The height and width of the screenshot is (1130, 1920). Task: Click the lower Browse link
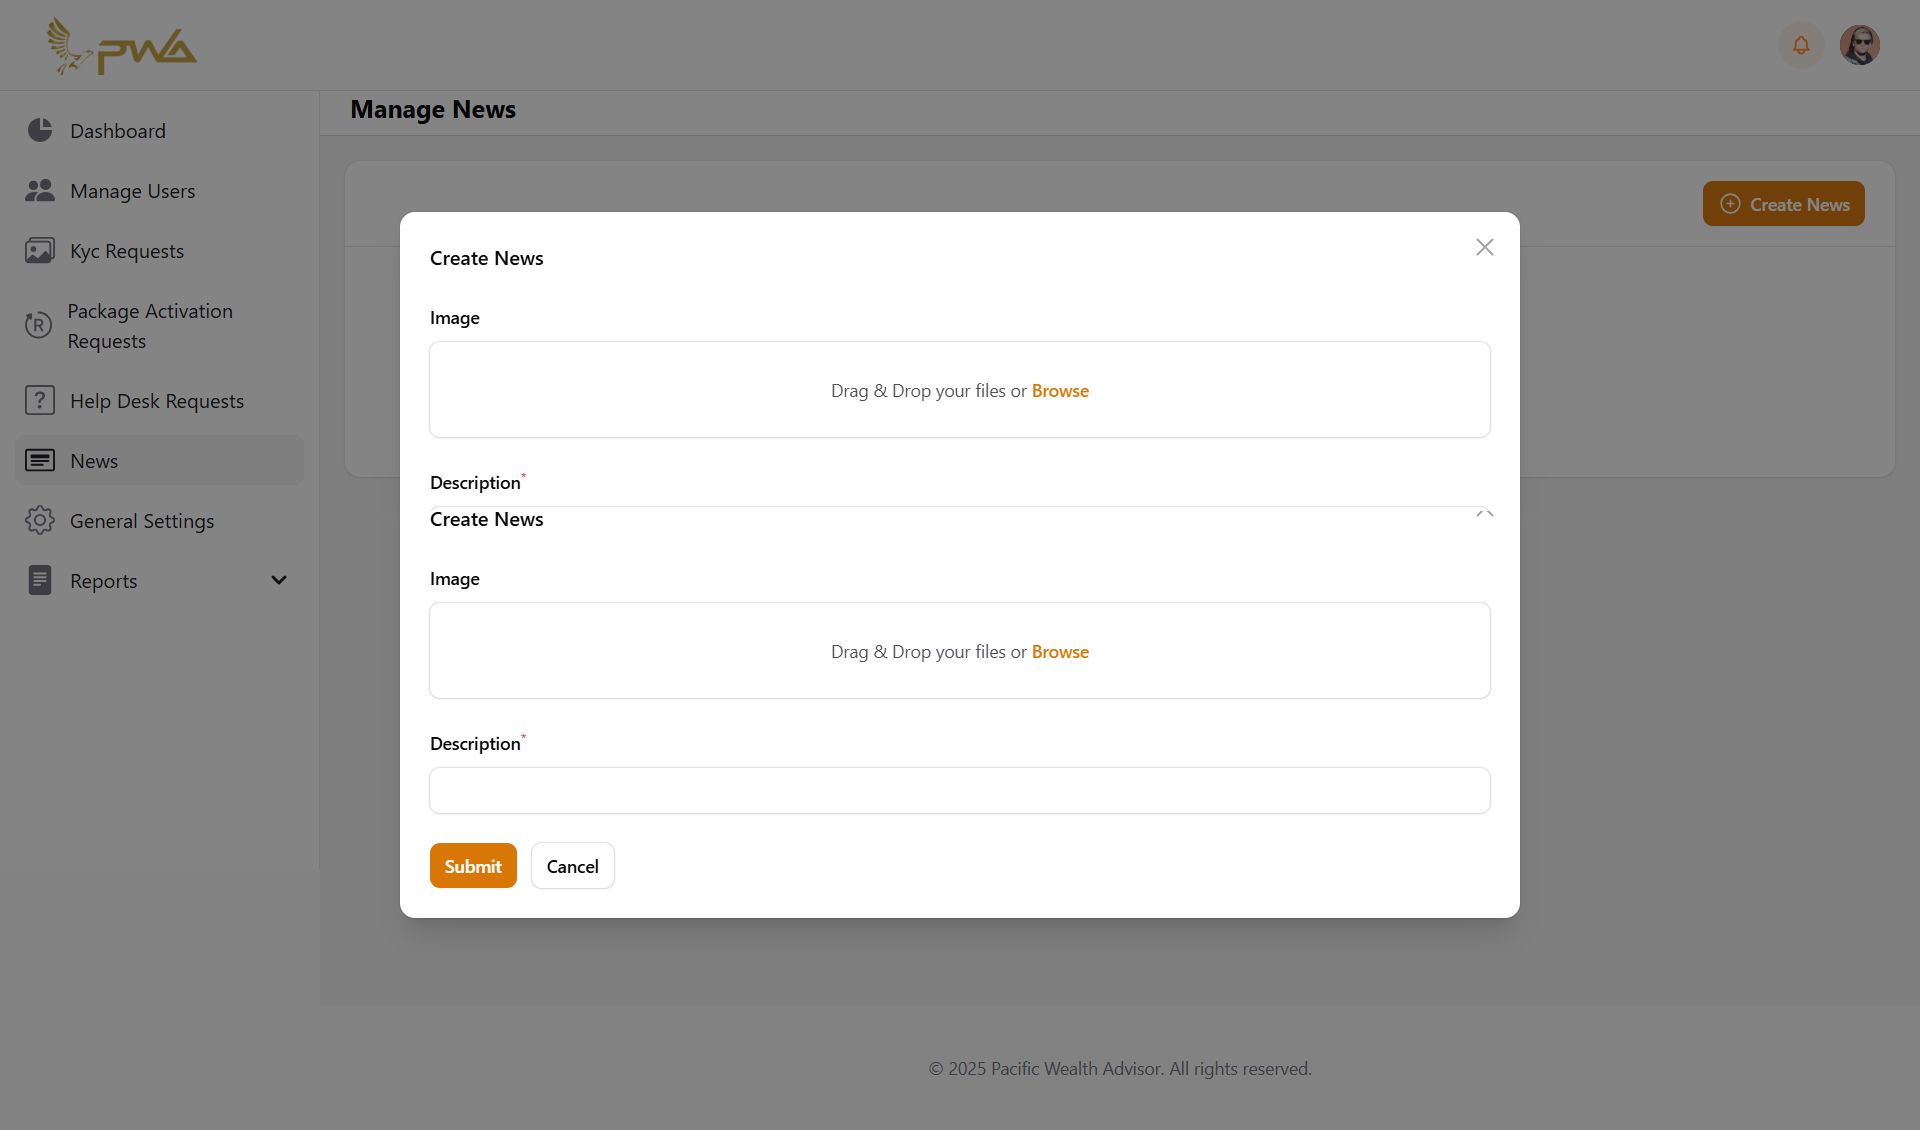1060,652
